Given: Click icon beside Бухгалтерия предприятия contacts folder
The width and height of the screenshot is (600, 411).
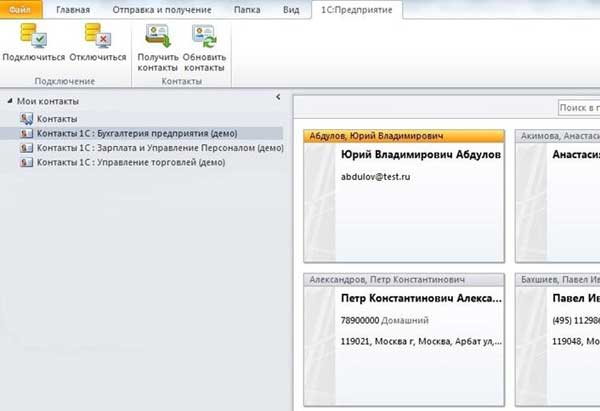Looking at the screenshot, I should click(26, 133).
